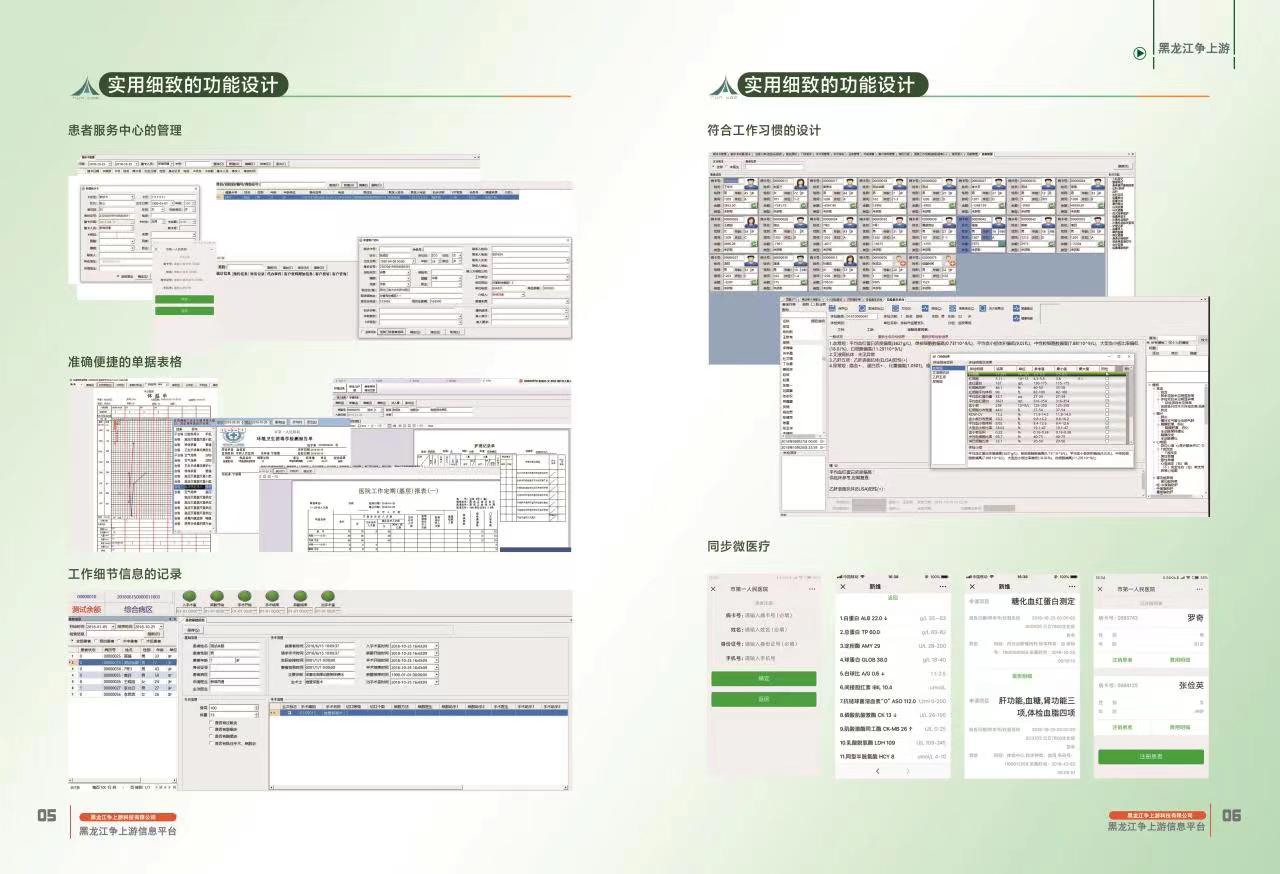
Task: Select the 全部患者 radio button
Action: [x=73, y=641]
